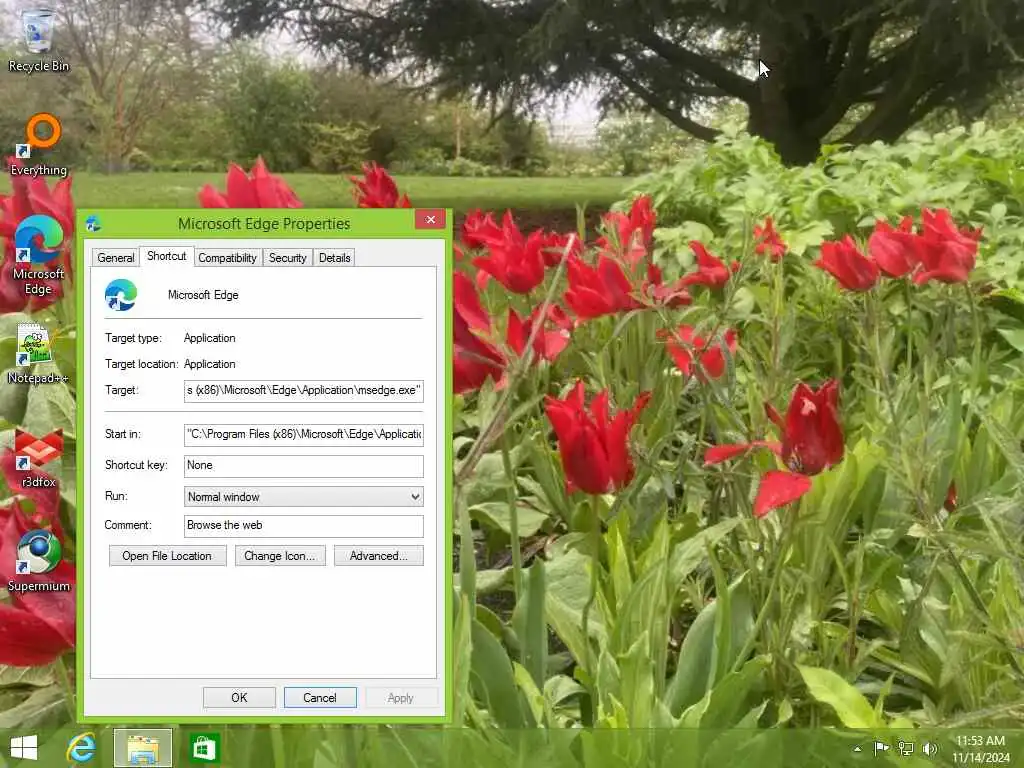Close the Microsoft Edge Properties dialog
1024x768 pixels.
(x=430, y=219)
